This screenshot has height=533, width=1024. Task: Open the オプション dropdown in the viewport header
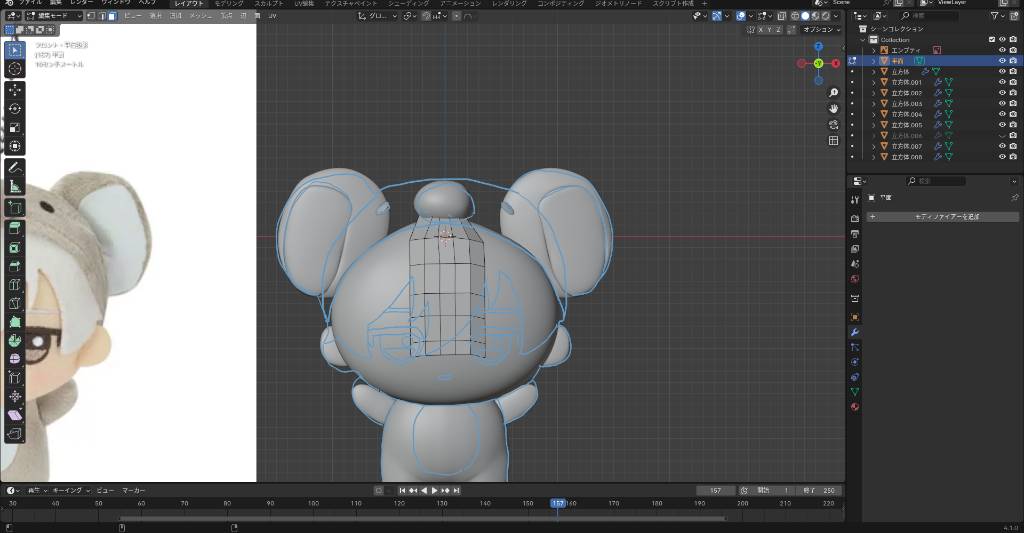coord(822,29)
